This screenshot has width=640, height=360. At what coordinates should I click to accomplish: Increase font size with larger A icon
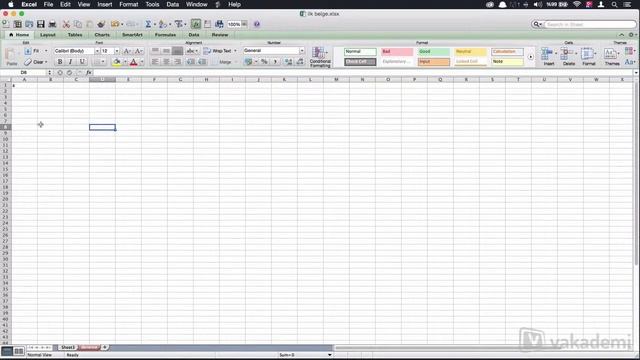click(x=127, y=51)
